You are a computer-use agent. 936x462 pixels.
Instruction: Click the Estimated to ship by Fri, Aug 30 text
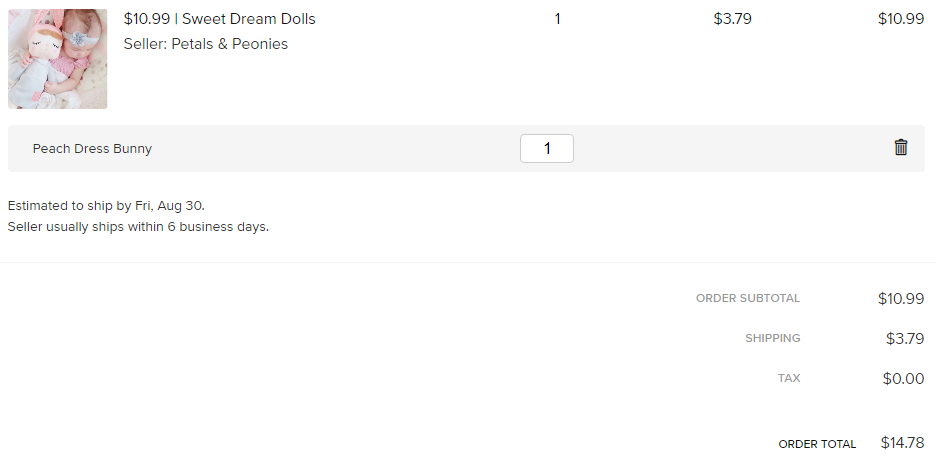point(106,206)
